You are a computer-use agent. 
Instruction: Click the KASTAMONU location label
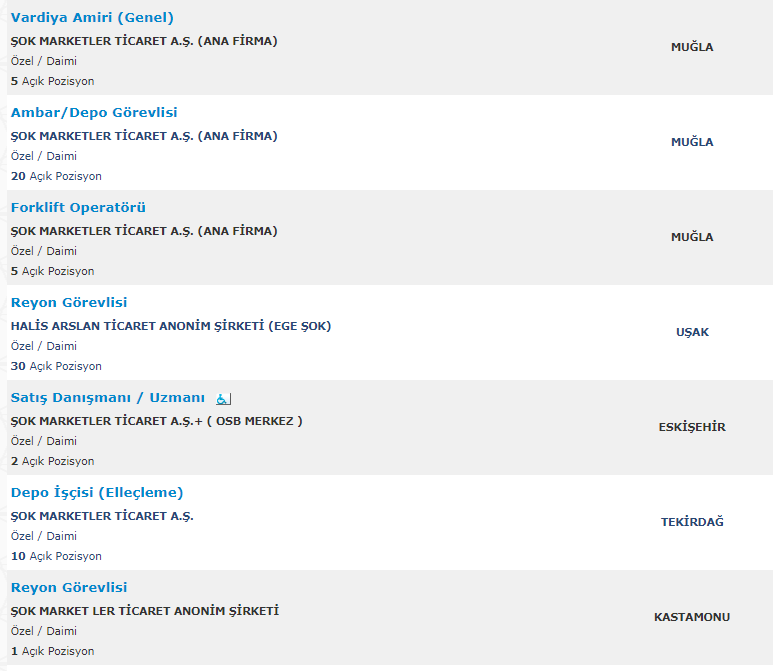pos(692,617)
